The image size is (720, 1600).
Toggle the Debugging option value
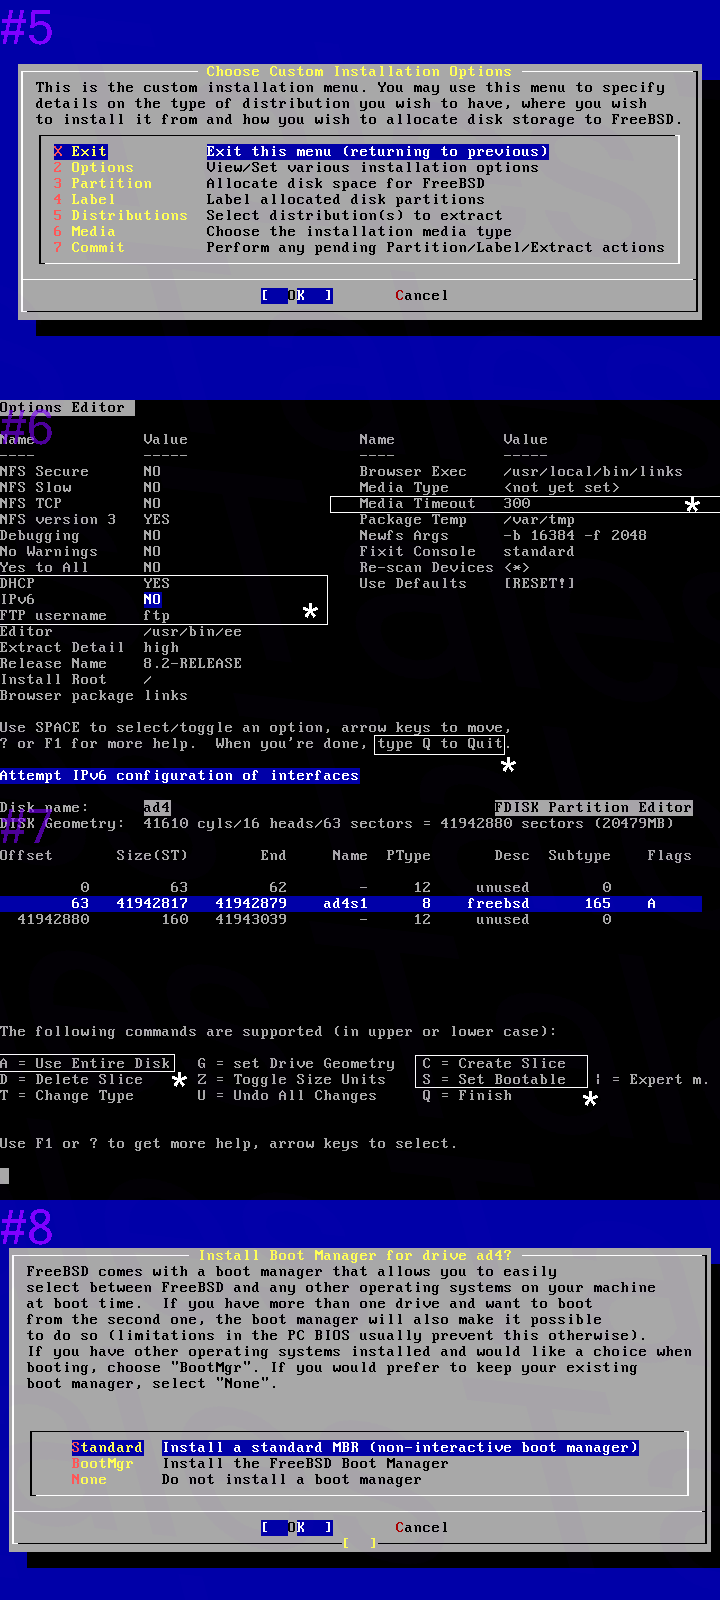152,536
